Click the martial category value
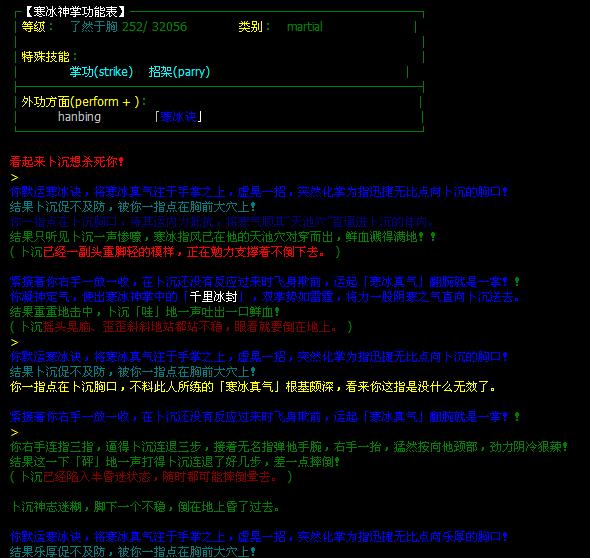 pyautogui.click(x=304, y=27)
